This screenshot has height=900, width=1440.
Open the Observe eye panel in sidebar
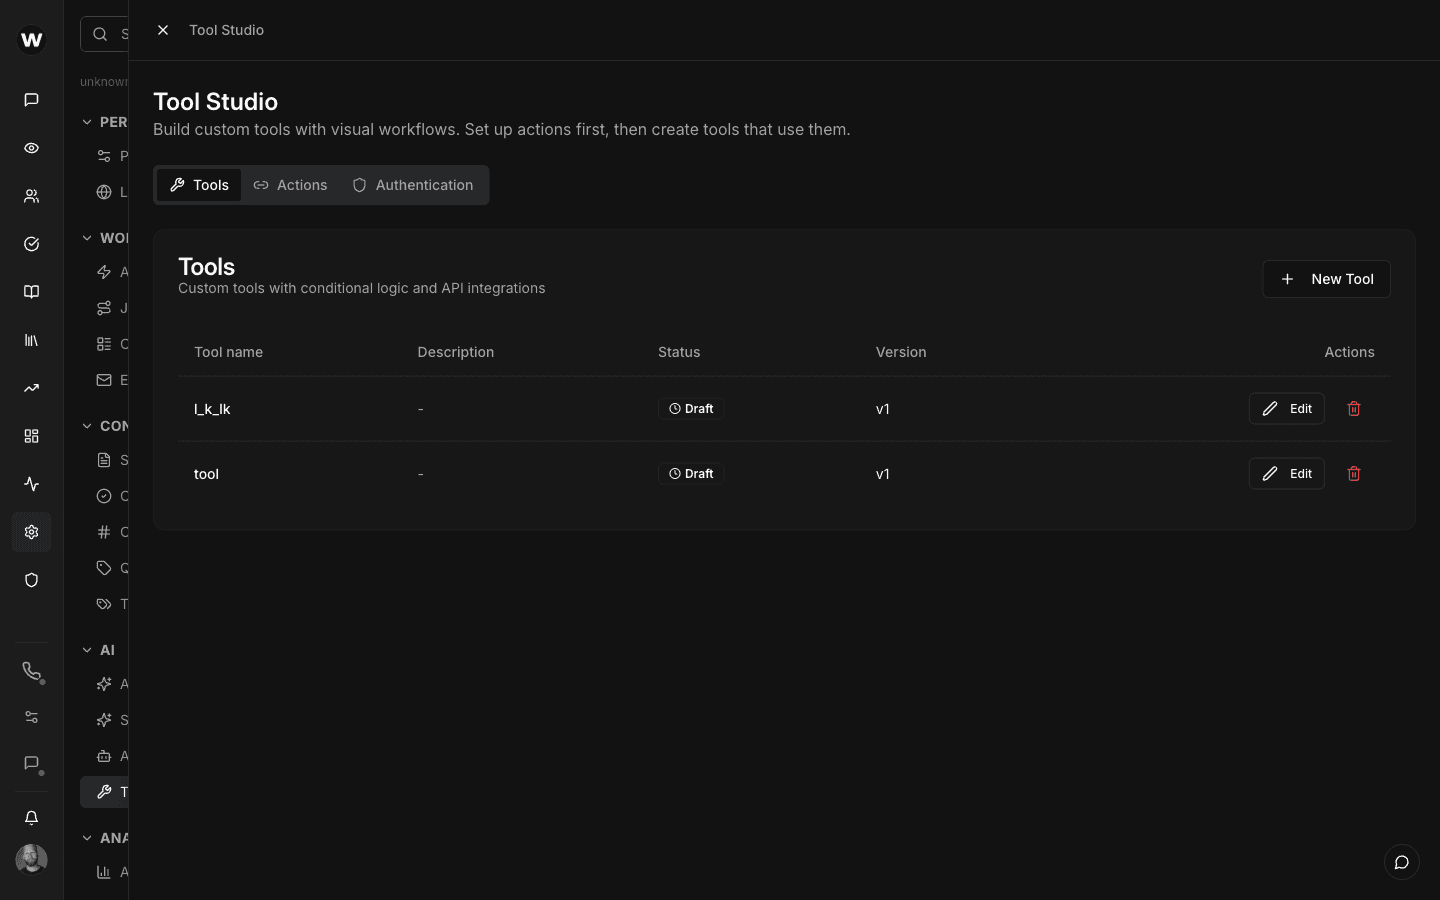click(x=31, y=148)
